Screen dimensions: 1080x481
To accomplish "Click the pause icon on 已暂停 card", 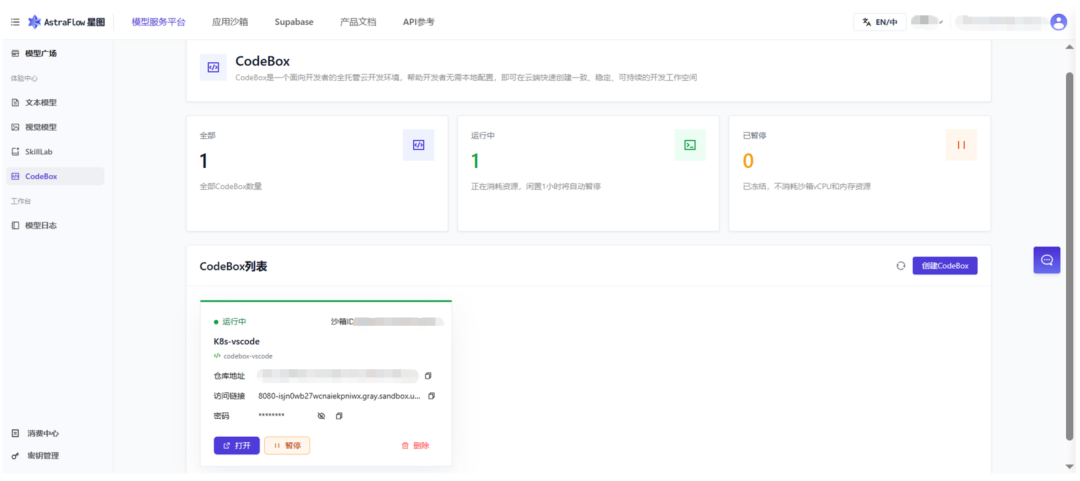I will [x=961, y=145].
